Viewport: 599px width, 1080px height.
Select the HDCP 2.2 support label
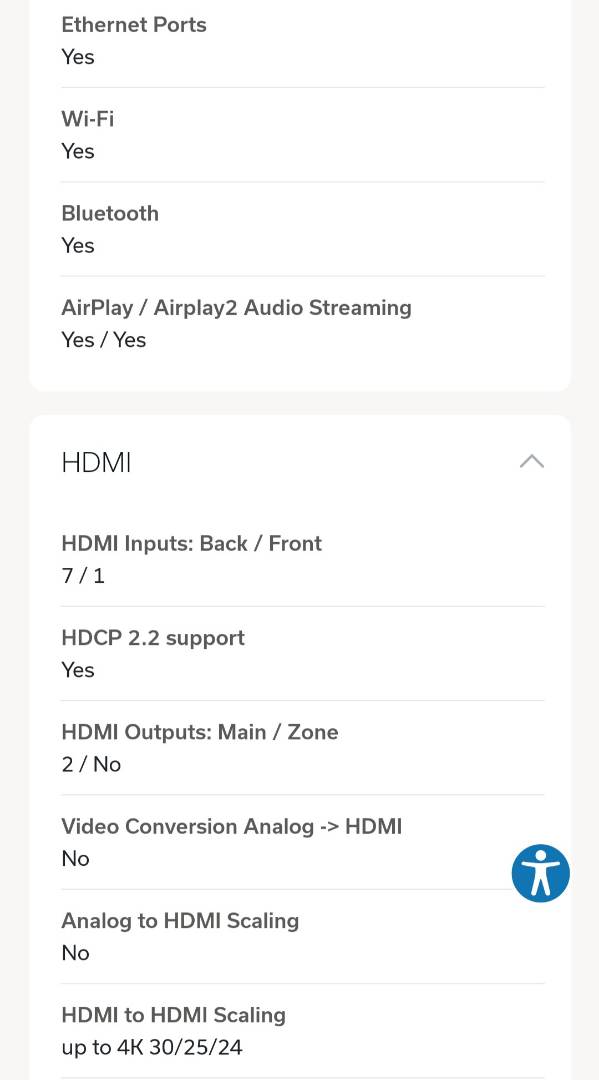click(x=153, y=638)
